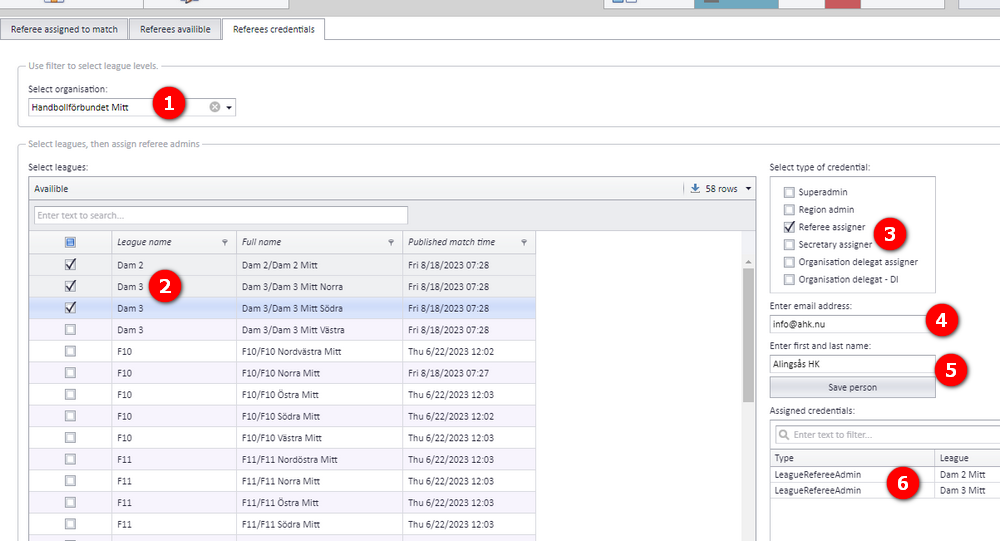Click the Dam 3/Dam 3 Mitt Södra cell
This screenshot has height=541, width=1000.
point(320,308)
